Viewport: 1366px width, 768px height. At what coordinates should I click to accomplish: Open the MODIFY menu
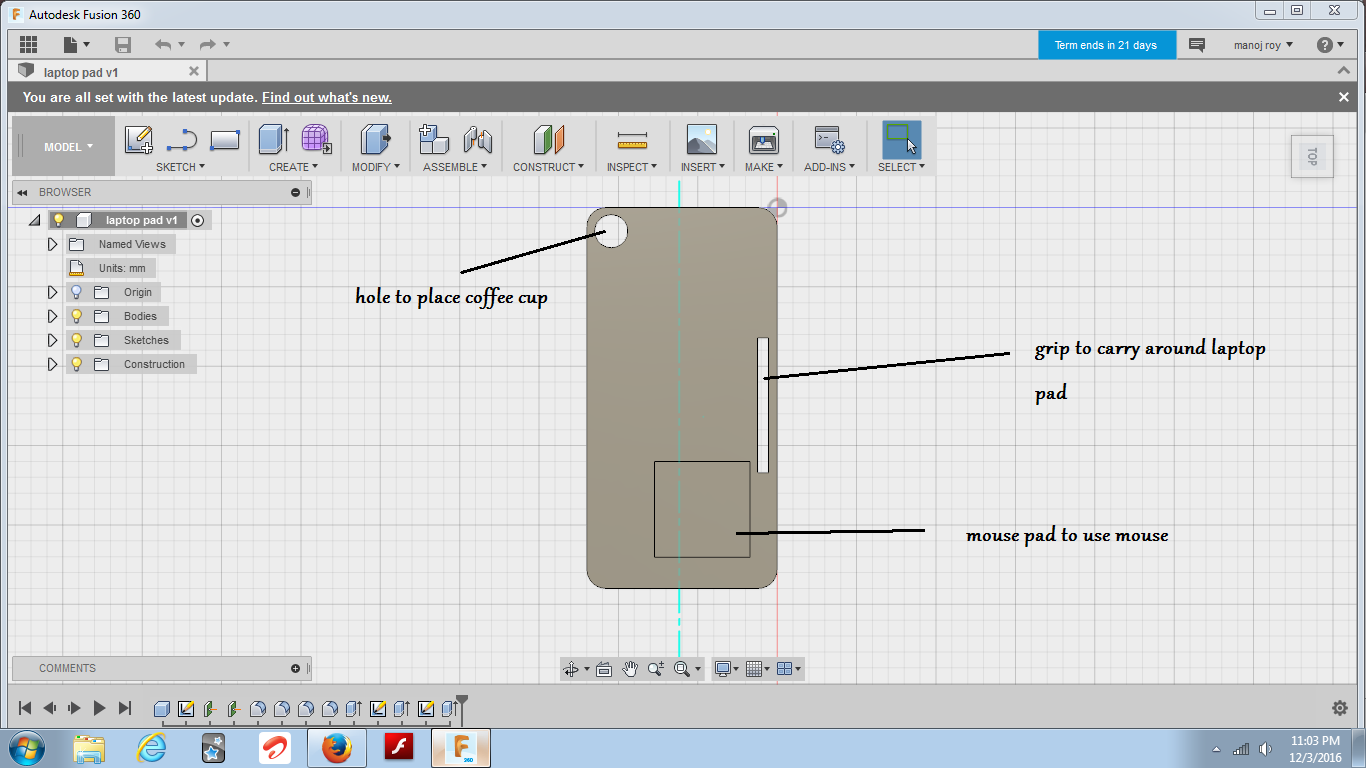pyautogui.click(x=375, y=166)
